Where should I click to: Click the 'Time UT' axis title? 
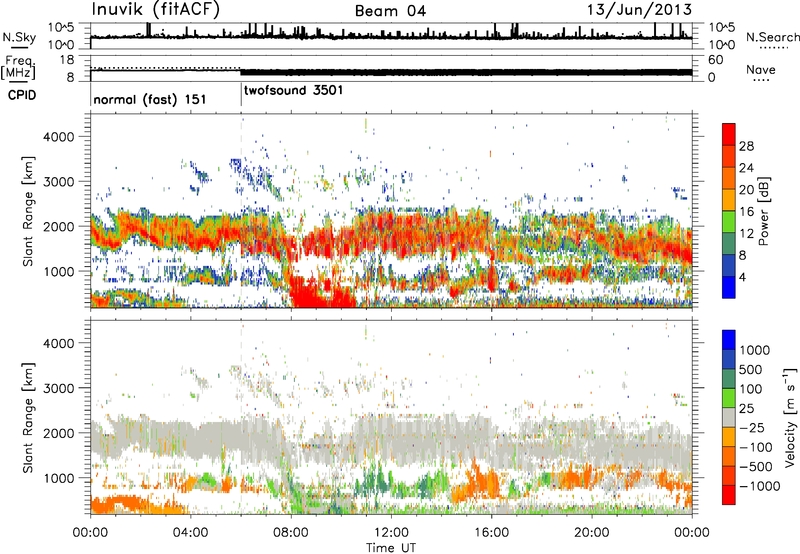click(x=391, y=547)
